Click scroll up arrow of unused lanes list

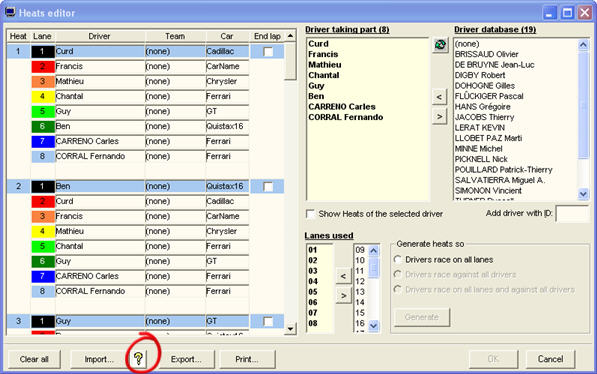[374, 251]
